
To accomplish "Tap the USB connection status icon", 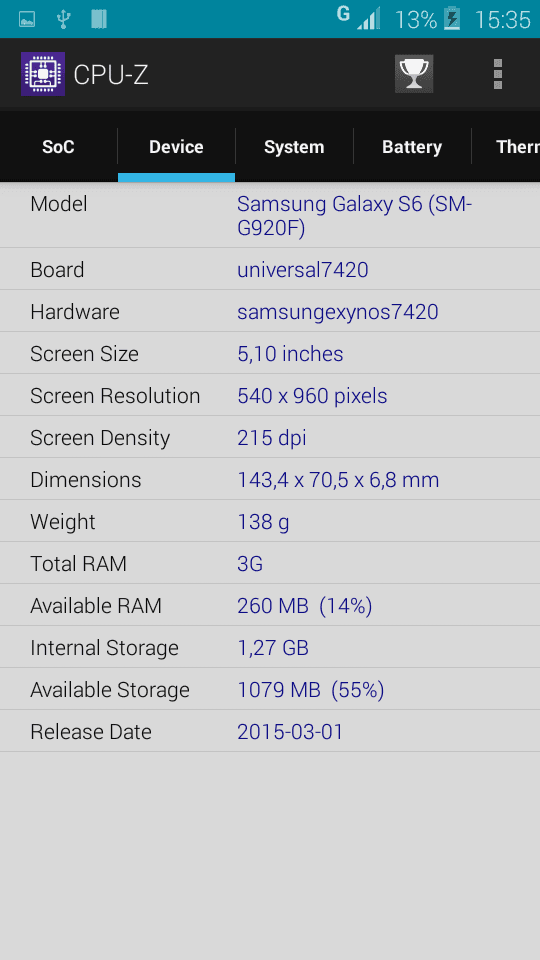I will click(63, 19).
